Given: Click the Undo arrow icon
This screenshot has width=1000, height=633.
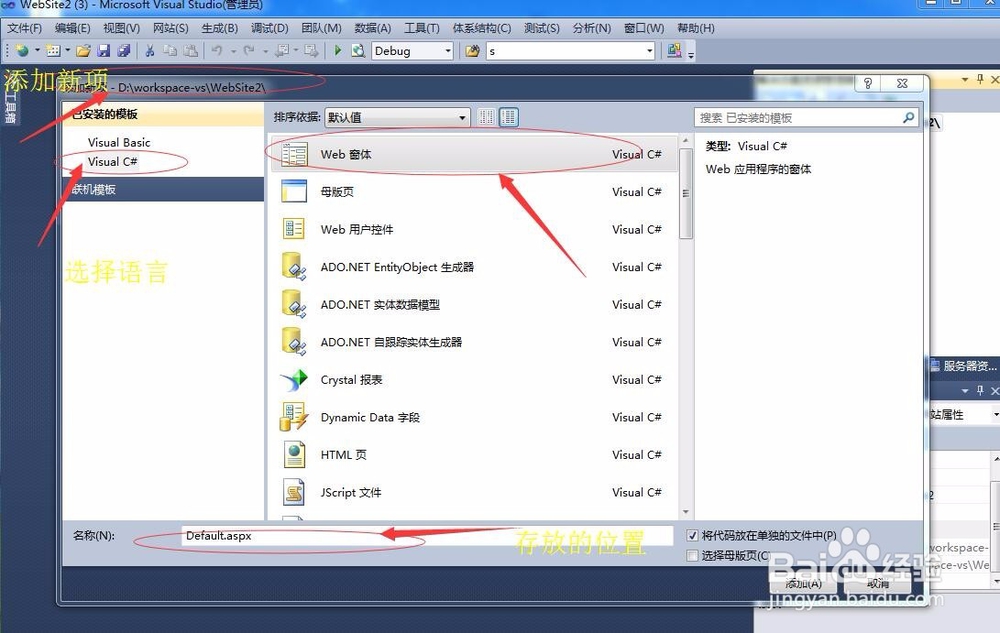Looking at the screenshot, I should (x=217, y=50).
